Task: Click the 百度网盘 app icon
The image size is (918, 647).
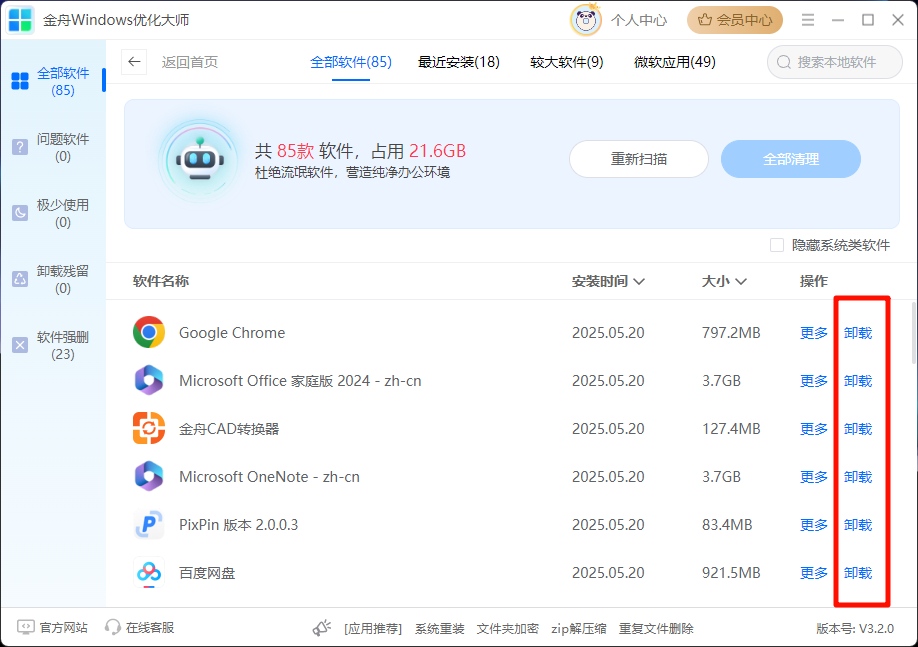Action: tap(149, 573)
